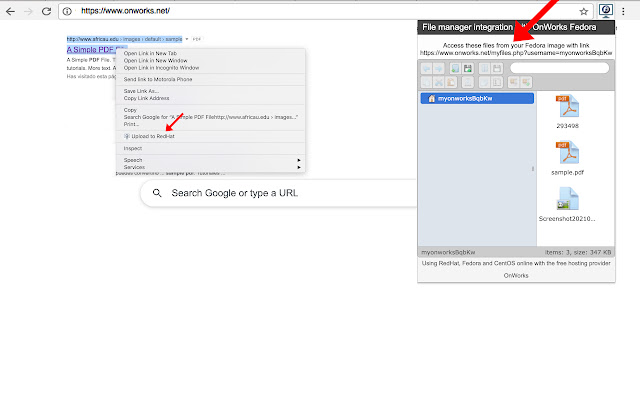640x400 pixels.
Task: Click the grey floppy download icon
Action: click(x=497, y=69)
